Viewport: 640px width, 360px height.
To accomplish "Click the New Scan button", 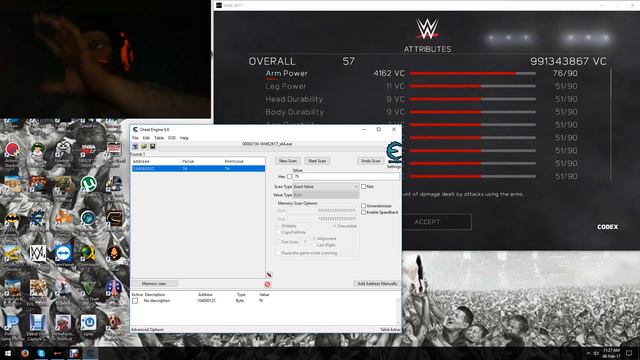I will pos(288,161).
